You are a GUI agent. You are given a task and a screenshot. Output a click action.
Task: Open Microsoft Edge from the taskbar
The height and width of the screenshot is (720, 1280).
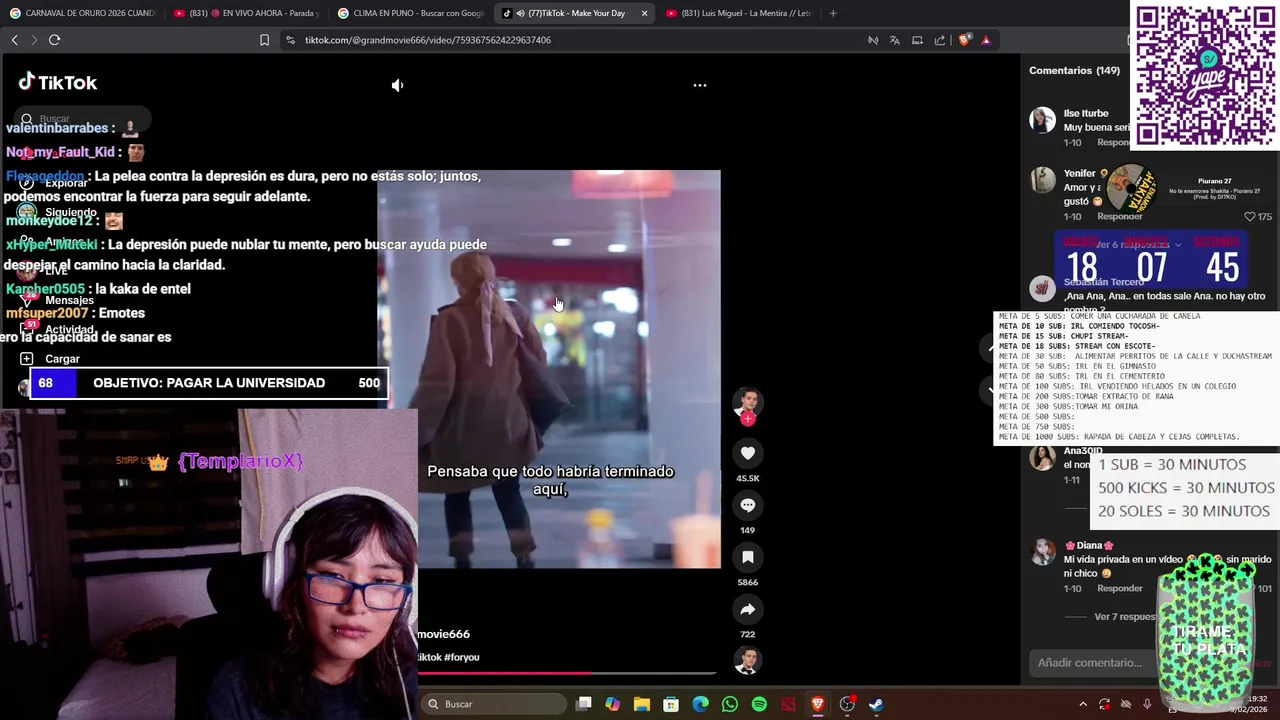[x=700, y=704]
